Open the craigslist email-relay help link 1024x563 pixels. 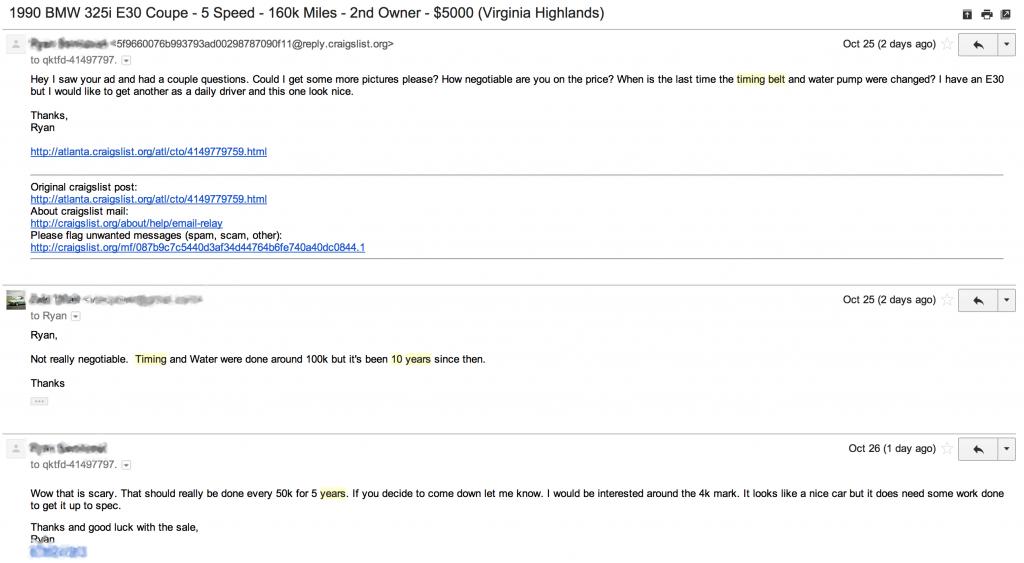pos(126,223)
